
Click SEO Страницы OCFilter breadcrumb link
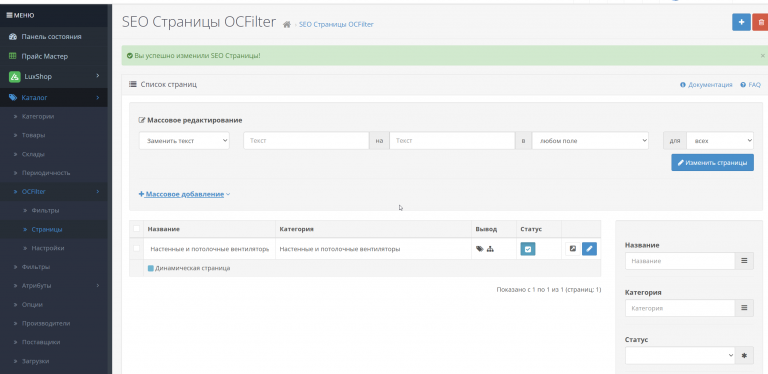point(336,24)
